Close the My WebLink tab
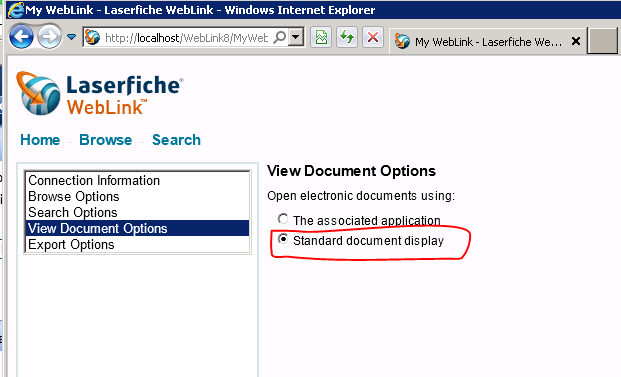Viewport: 621px width, 377px height. (x=576, y=41)
